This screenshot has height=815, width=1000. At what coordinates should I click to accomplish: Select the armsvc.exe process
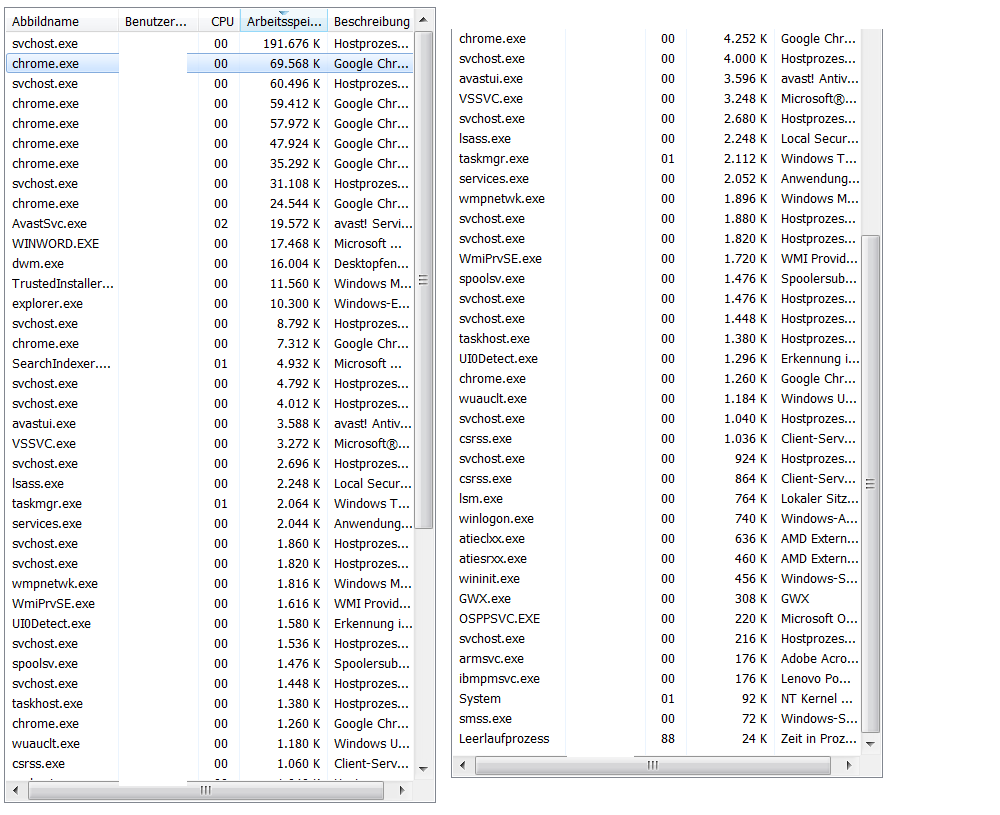[x=657, y=658]
